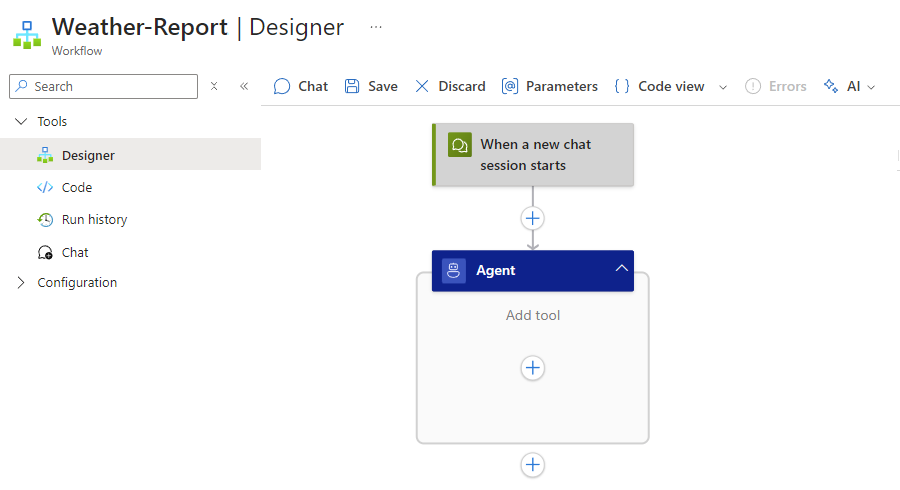Open the AI dropdown menu
Screen dimensions: 900x490
[x=849, y=87]
